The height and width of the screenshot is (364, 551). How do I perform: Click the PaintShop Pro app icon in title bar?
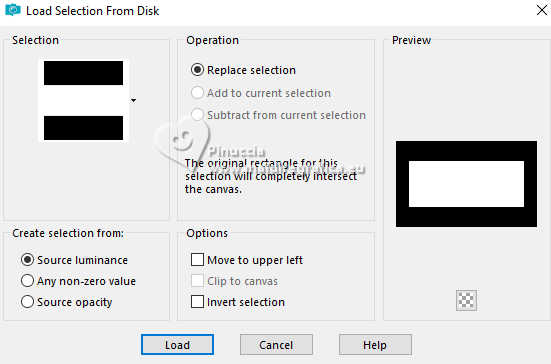13,10
